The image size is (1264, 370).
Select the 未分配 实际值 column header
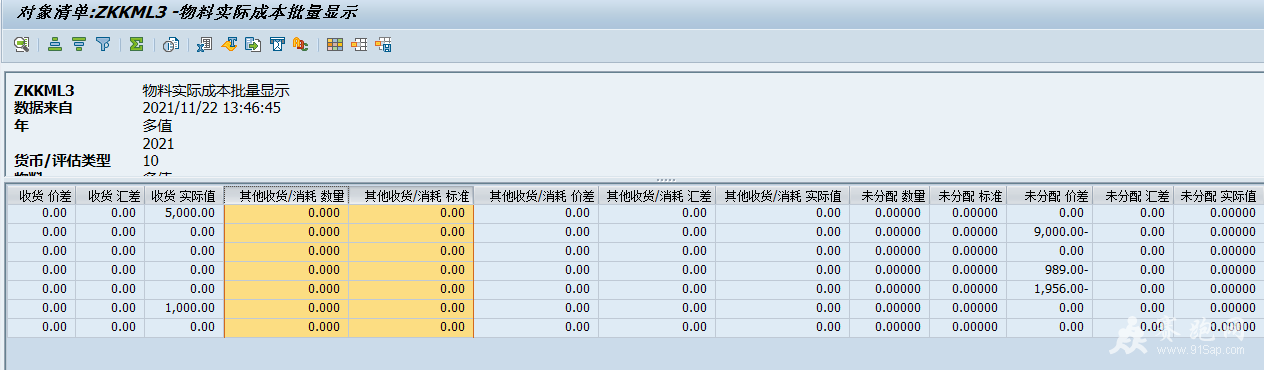[1218, 196]
